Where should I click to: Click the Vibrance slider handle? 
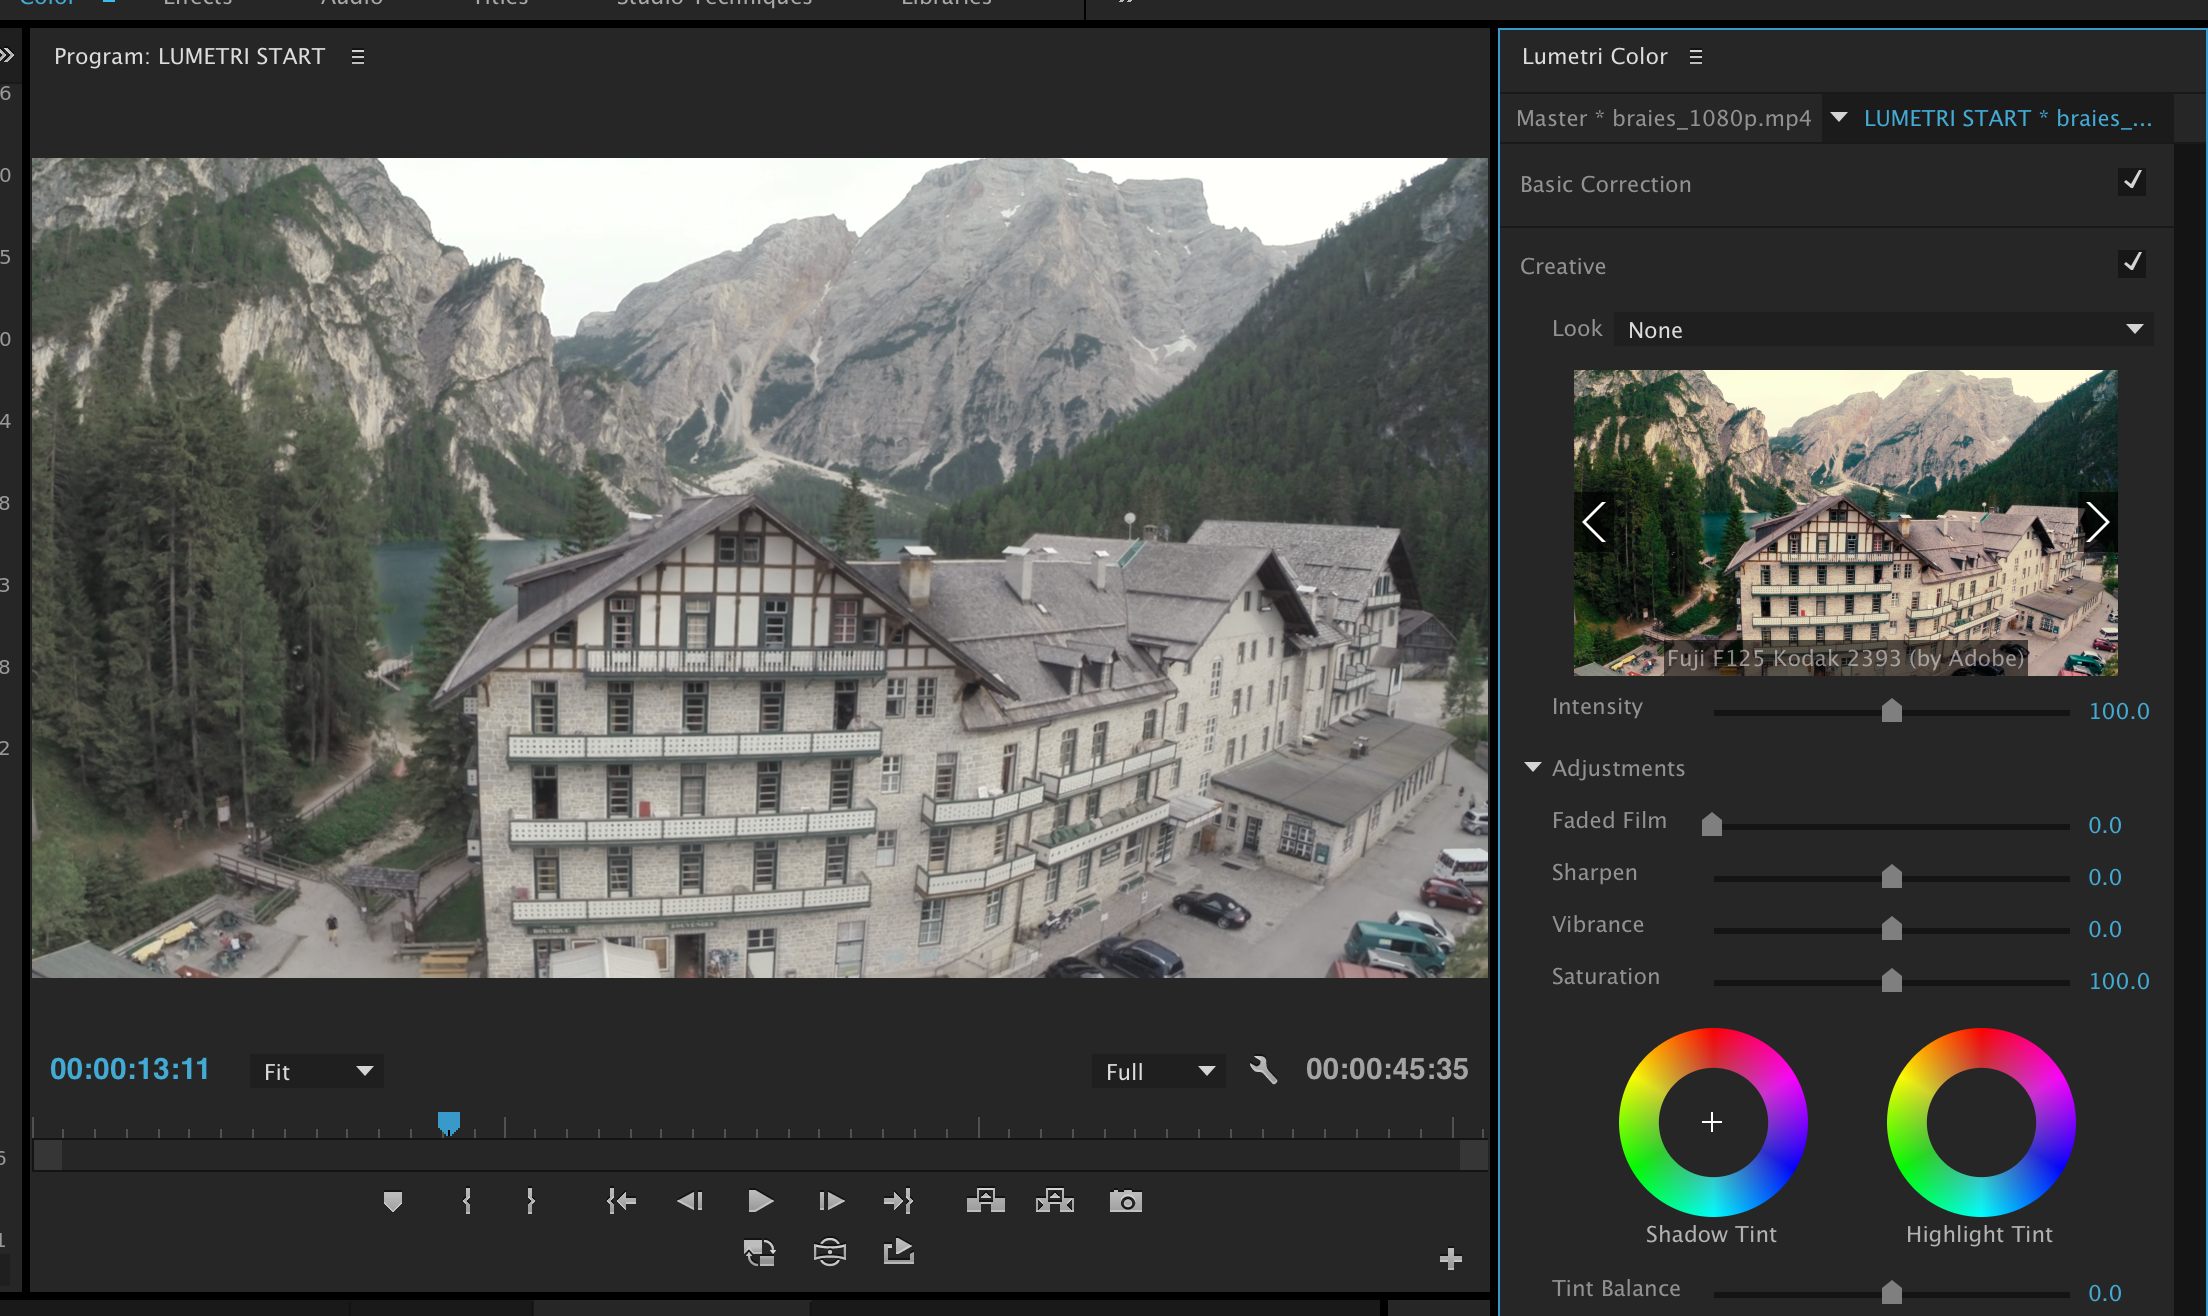click(1892, 929)
